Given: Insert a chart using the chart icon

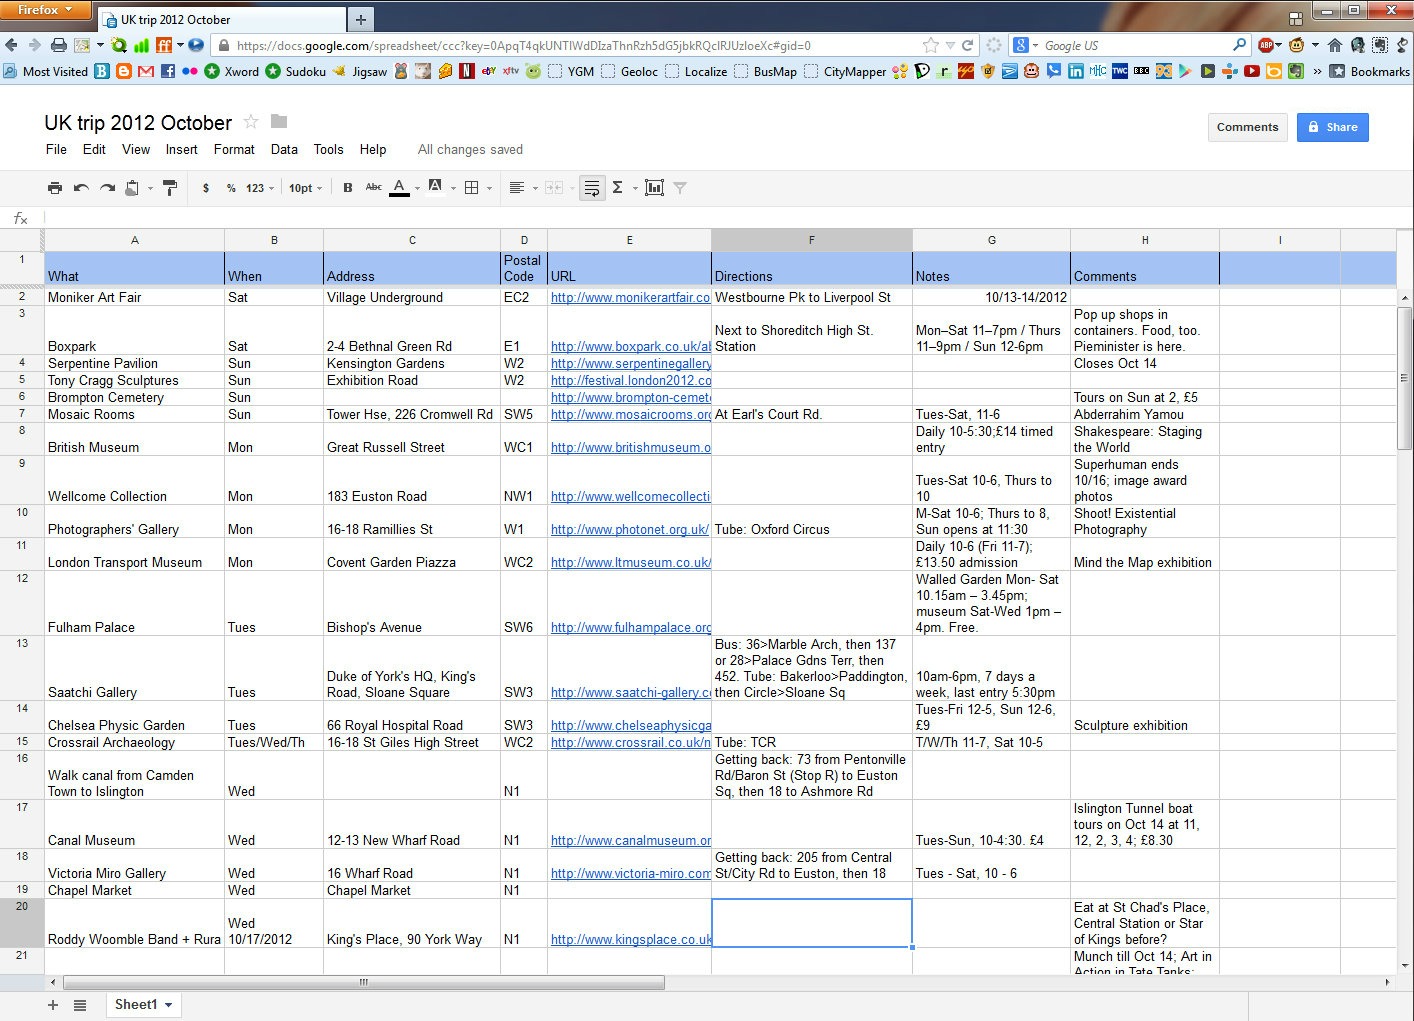Looking at the screenshot, I should [654, 188].
